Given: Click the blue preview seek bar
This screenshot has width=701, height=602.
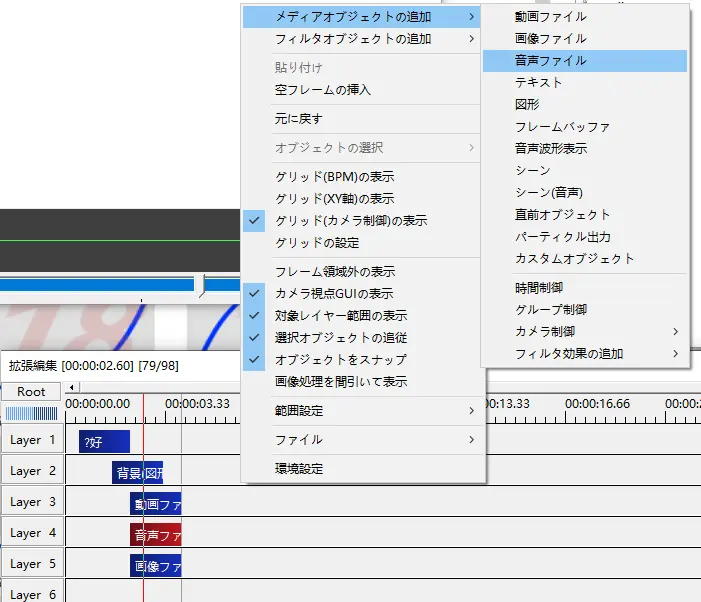Looking at the screenshot, I should point(100,285).
